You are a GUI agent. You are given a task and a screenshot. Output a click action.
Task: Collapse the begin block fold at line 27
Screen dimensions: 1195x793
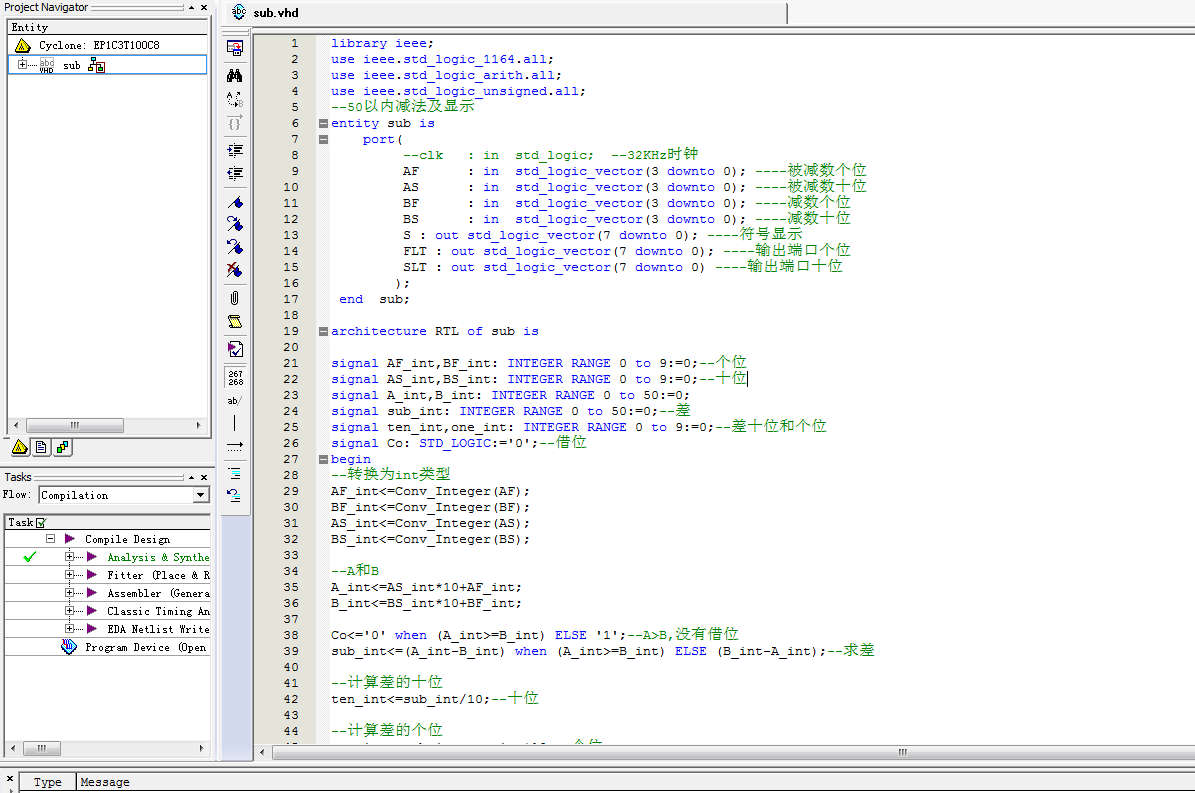pos(323,459)
